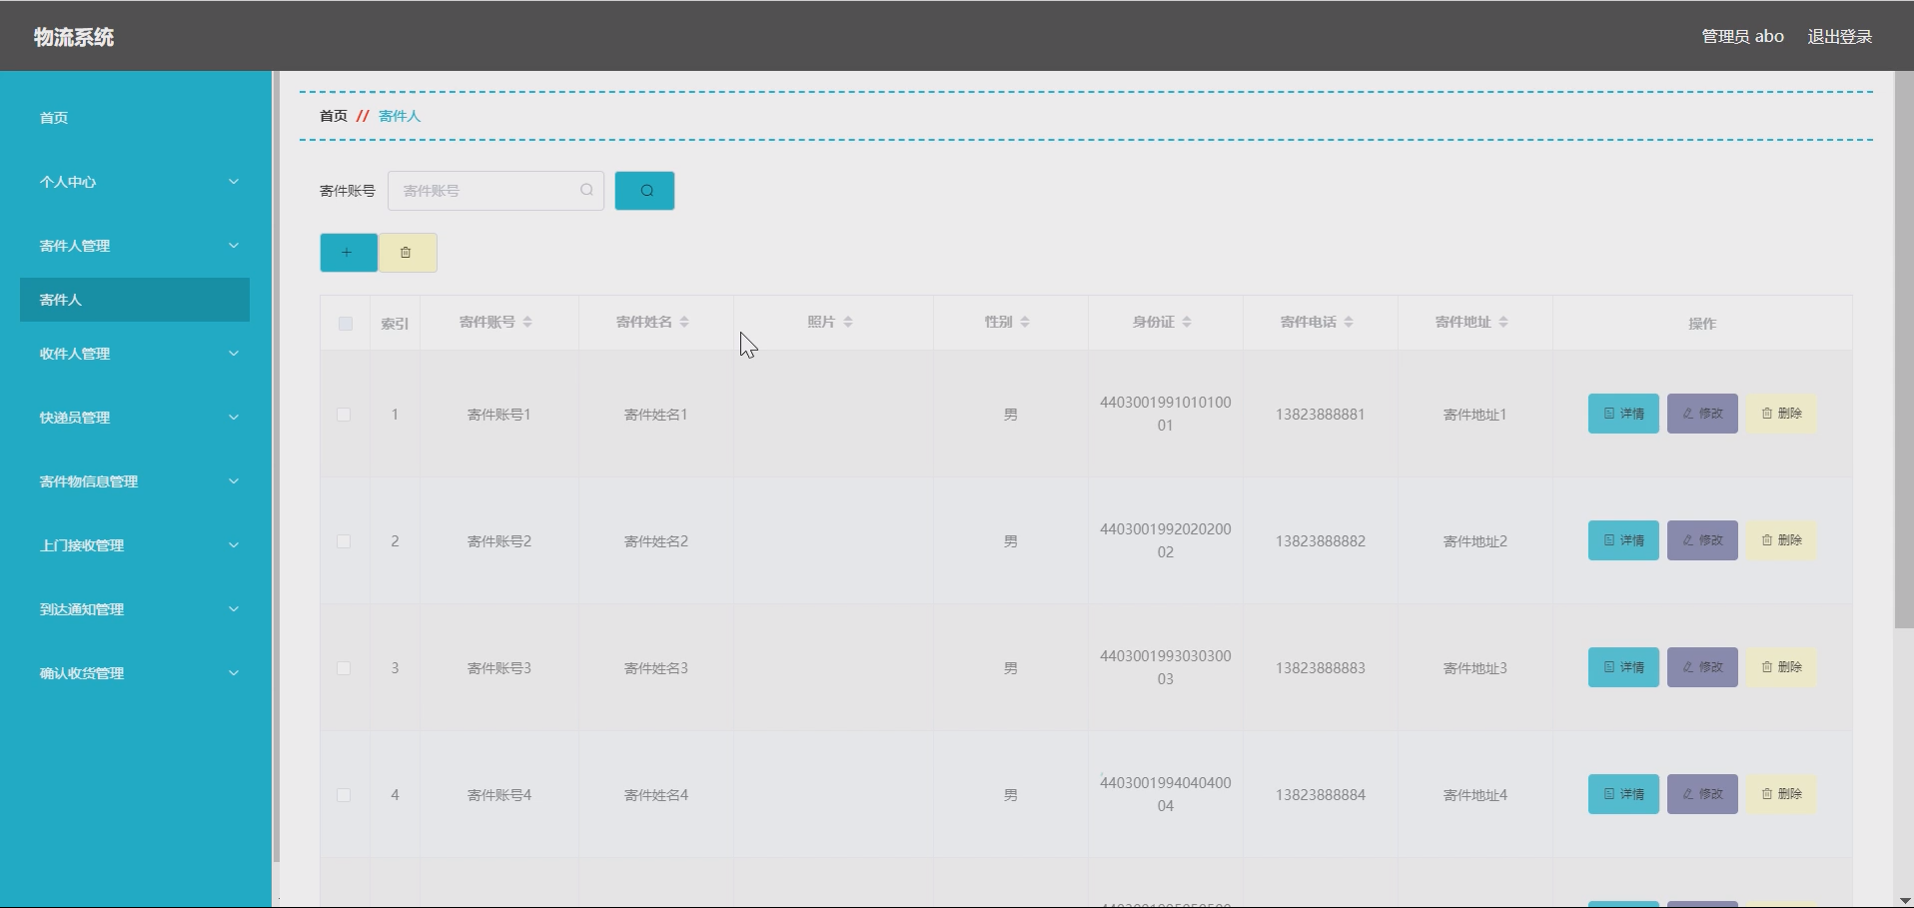Click 修改 for row 寄件账号1
Image resolution: width=1914 pixels, height=908 pixels.
1702,414
